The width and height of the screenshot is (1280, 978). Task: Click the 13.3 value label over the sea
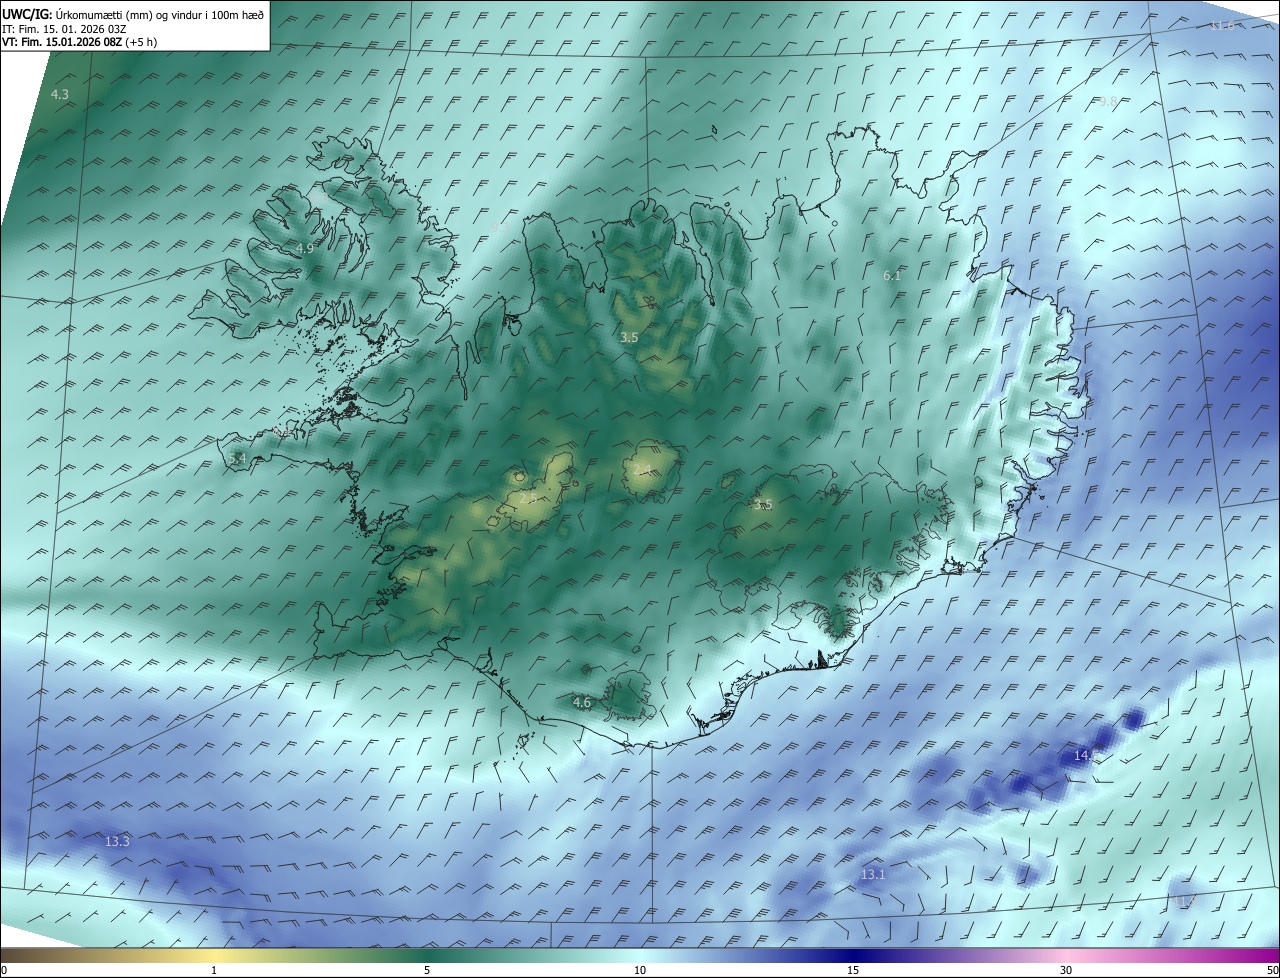click(117, 842)
